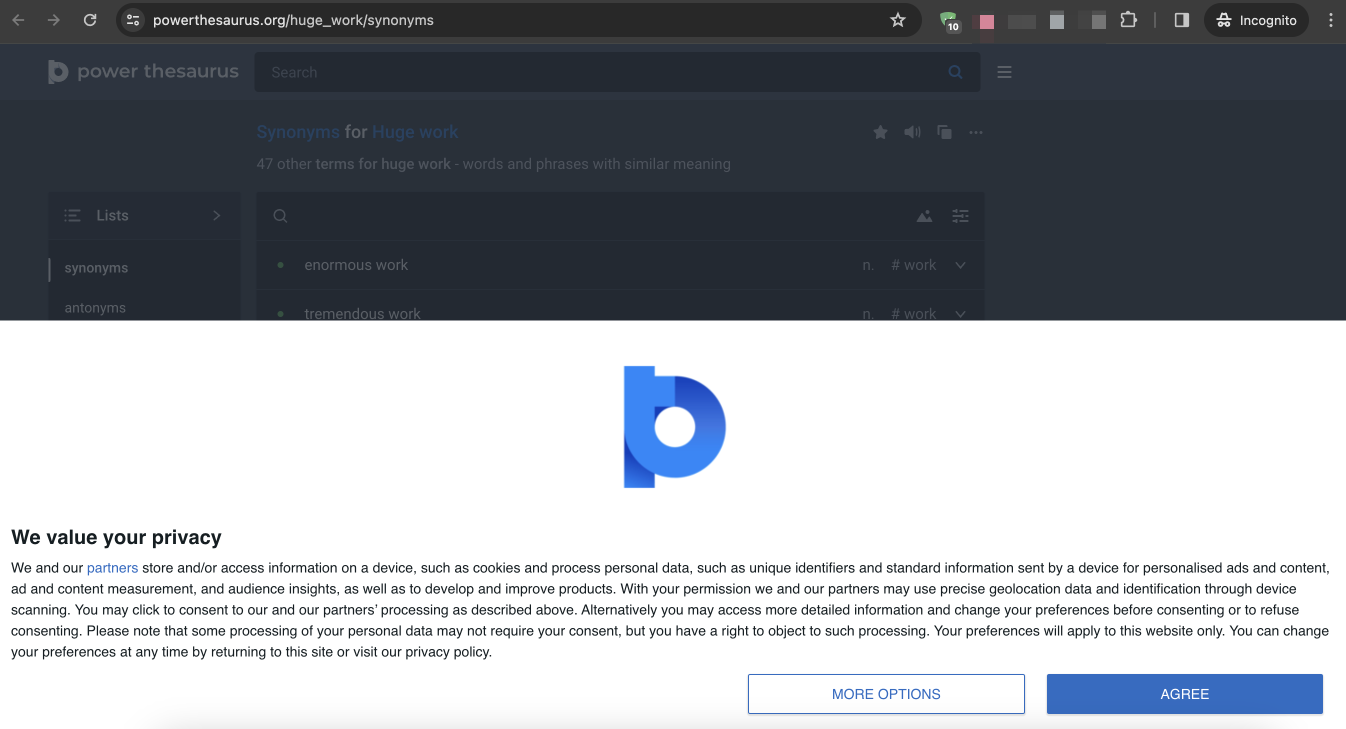Click the magnifier icon in search bar
The width and height of the screenshot is (1346, 729).
click(955, 72)
